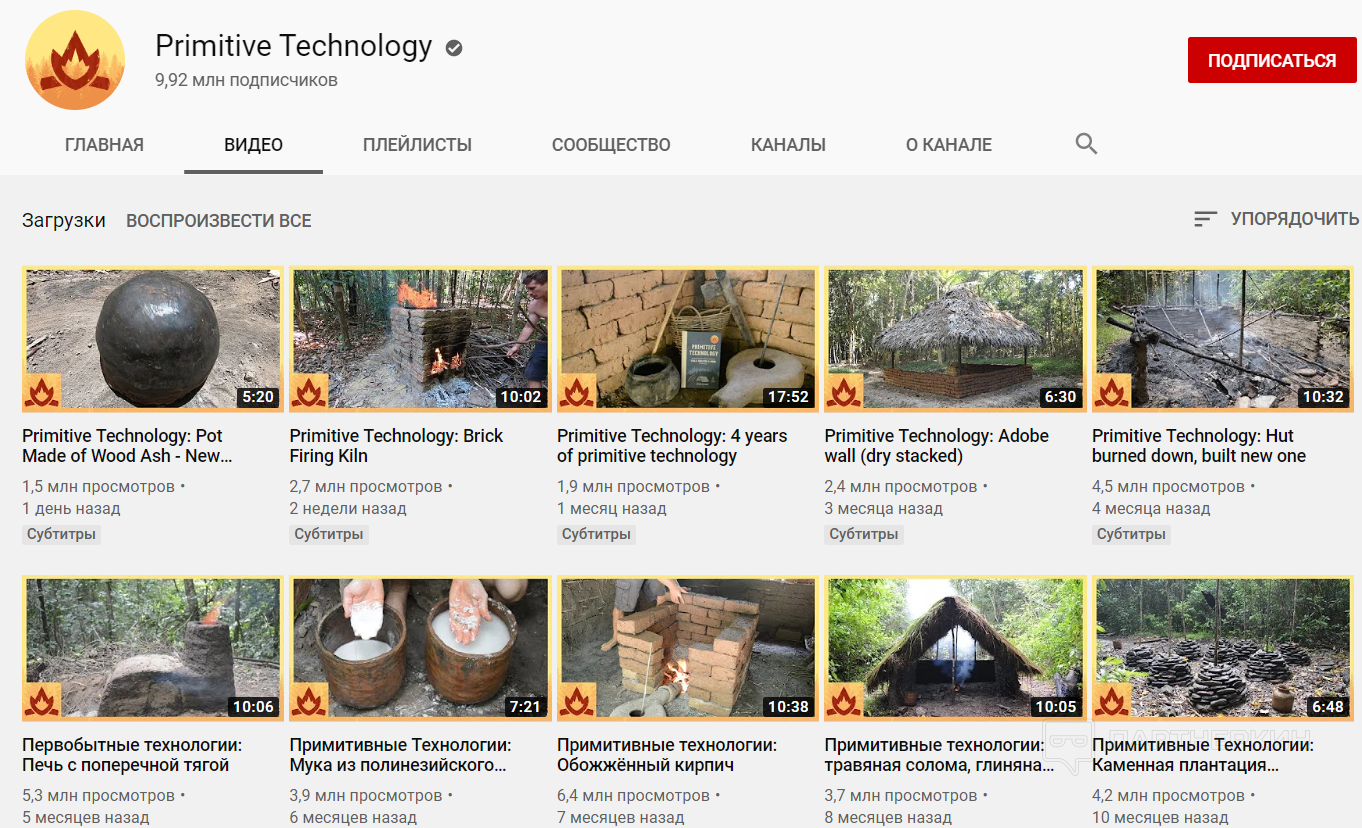Open Мука из полинезийского video title
This screenshot has height=828, width=1362.
pyautogui.click(x=400, y=755)
